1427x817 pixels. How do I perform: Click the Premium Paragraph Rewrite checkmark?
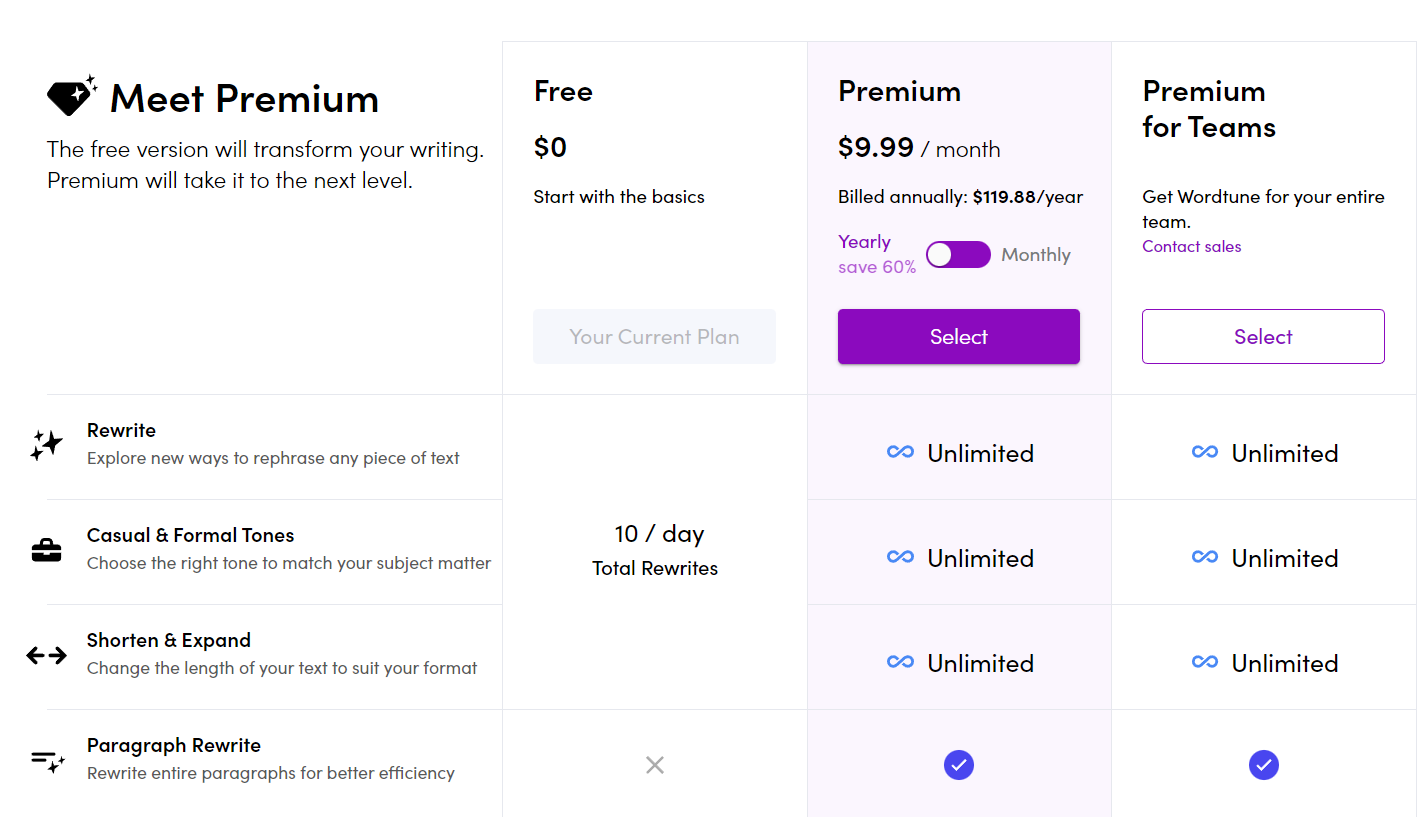[x=959, y=765]
